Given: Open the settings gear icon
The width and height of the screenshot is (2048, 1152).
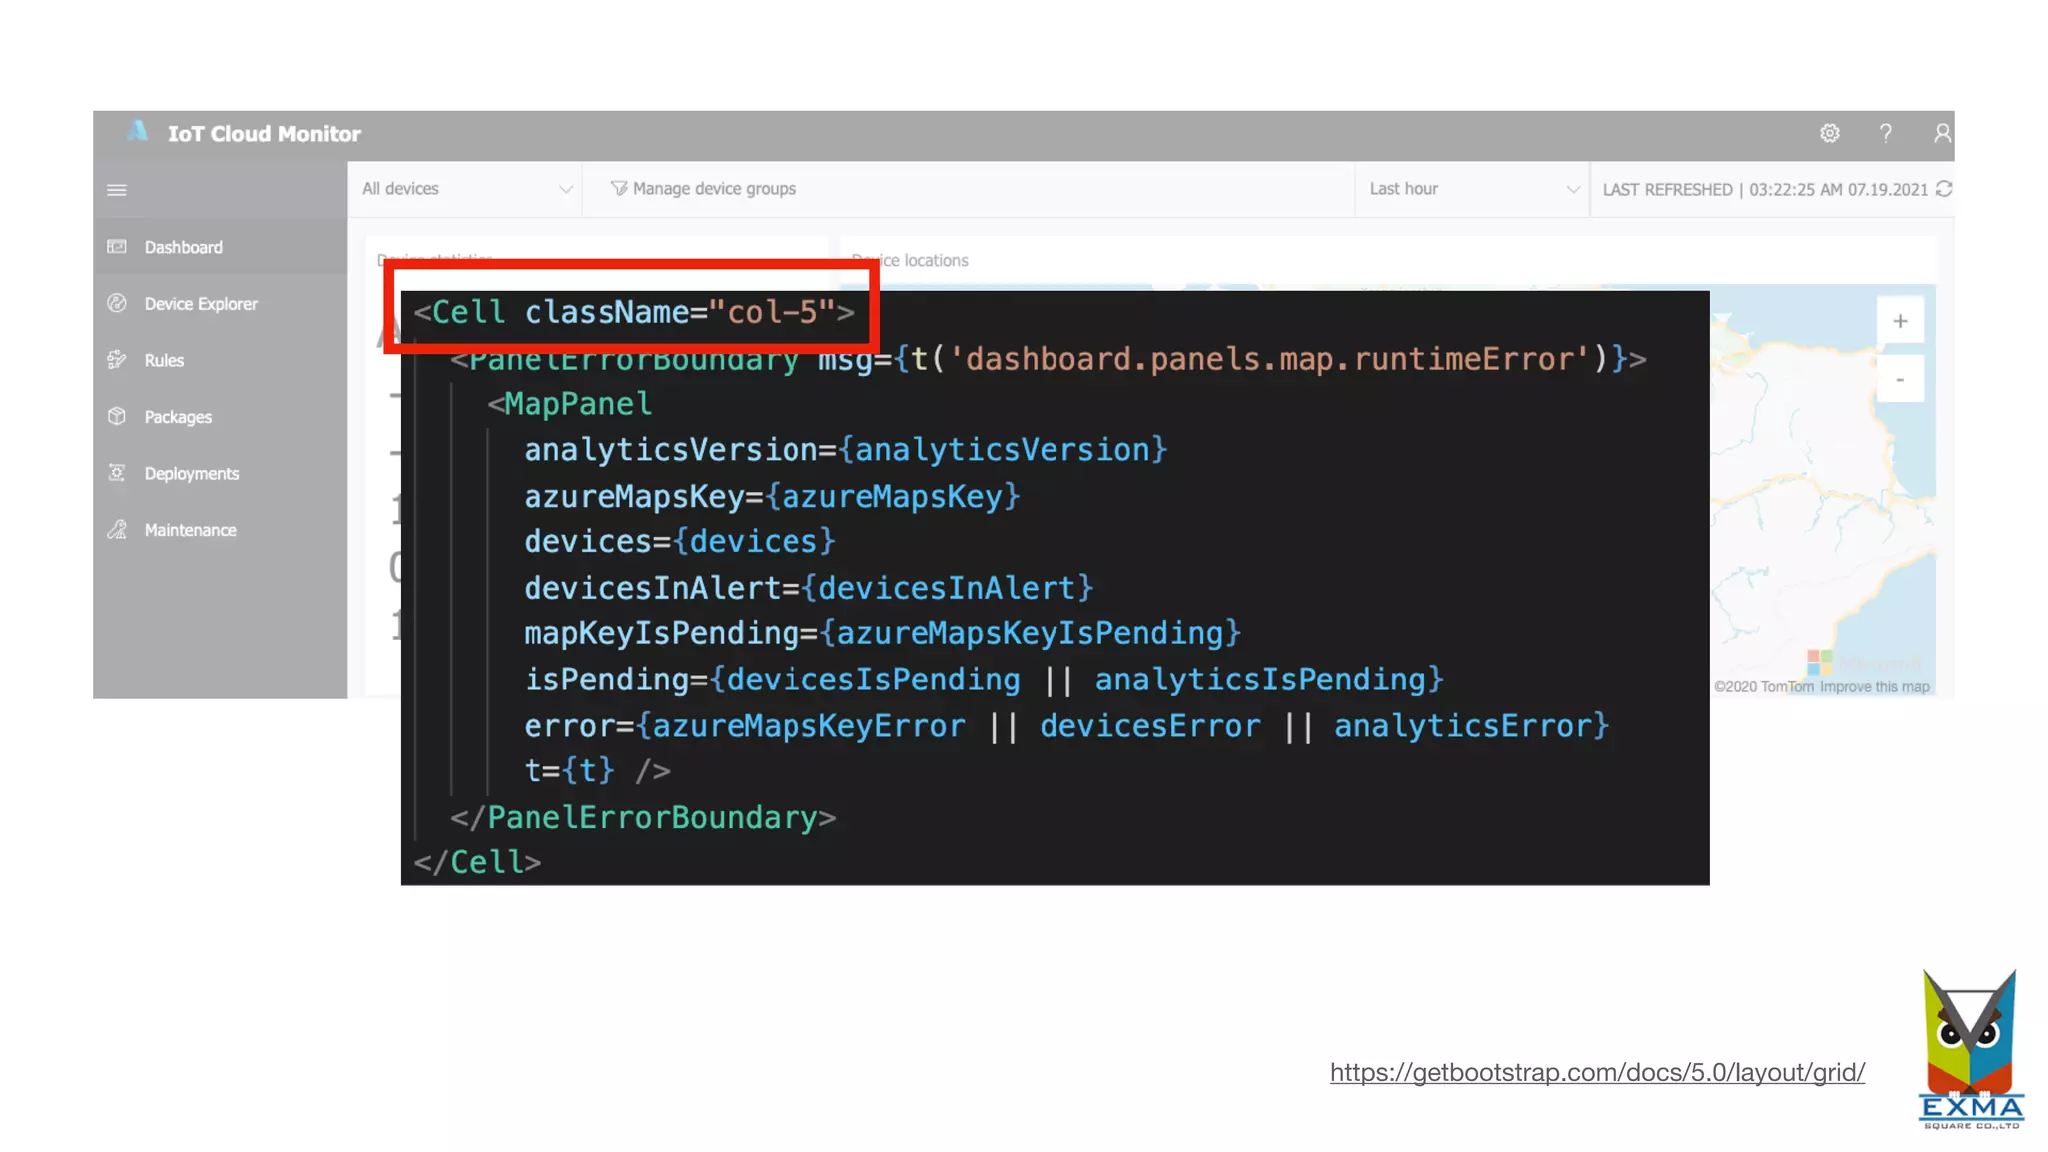Looking at the screenshot, I should [1829, 133].
